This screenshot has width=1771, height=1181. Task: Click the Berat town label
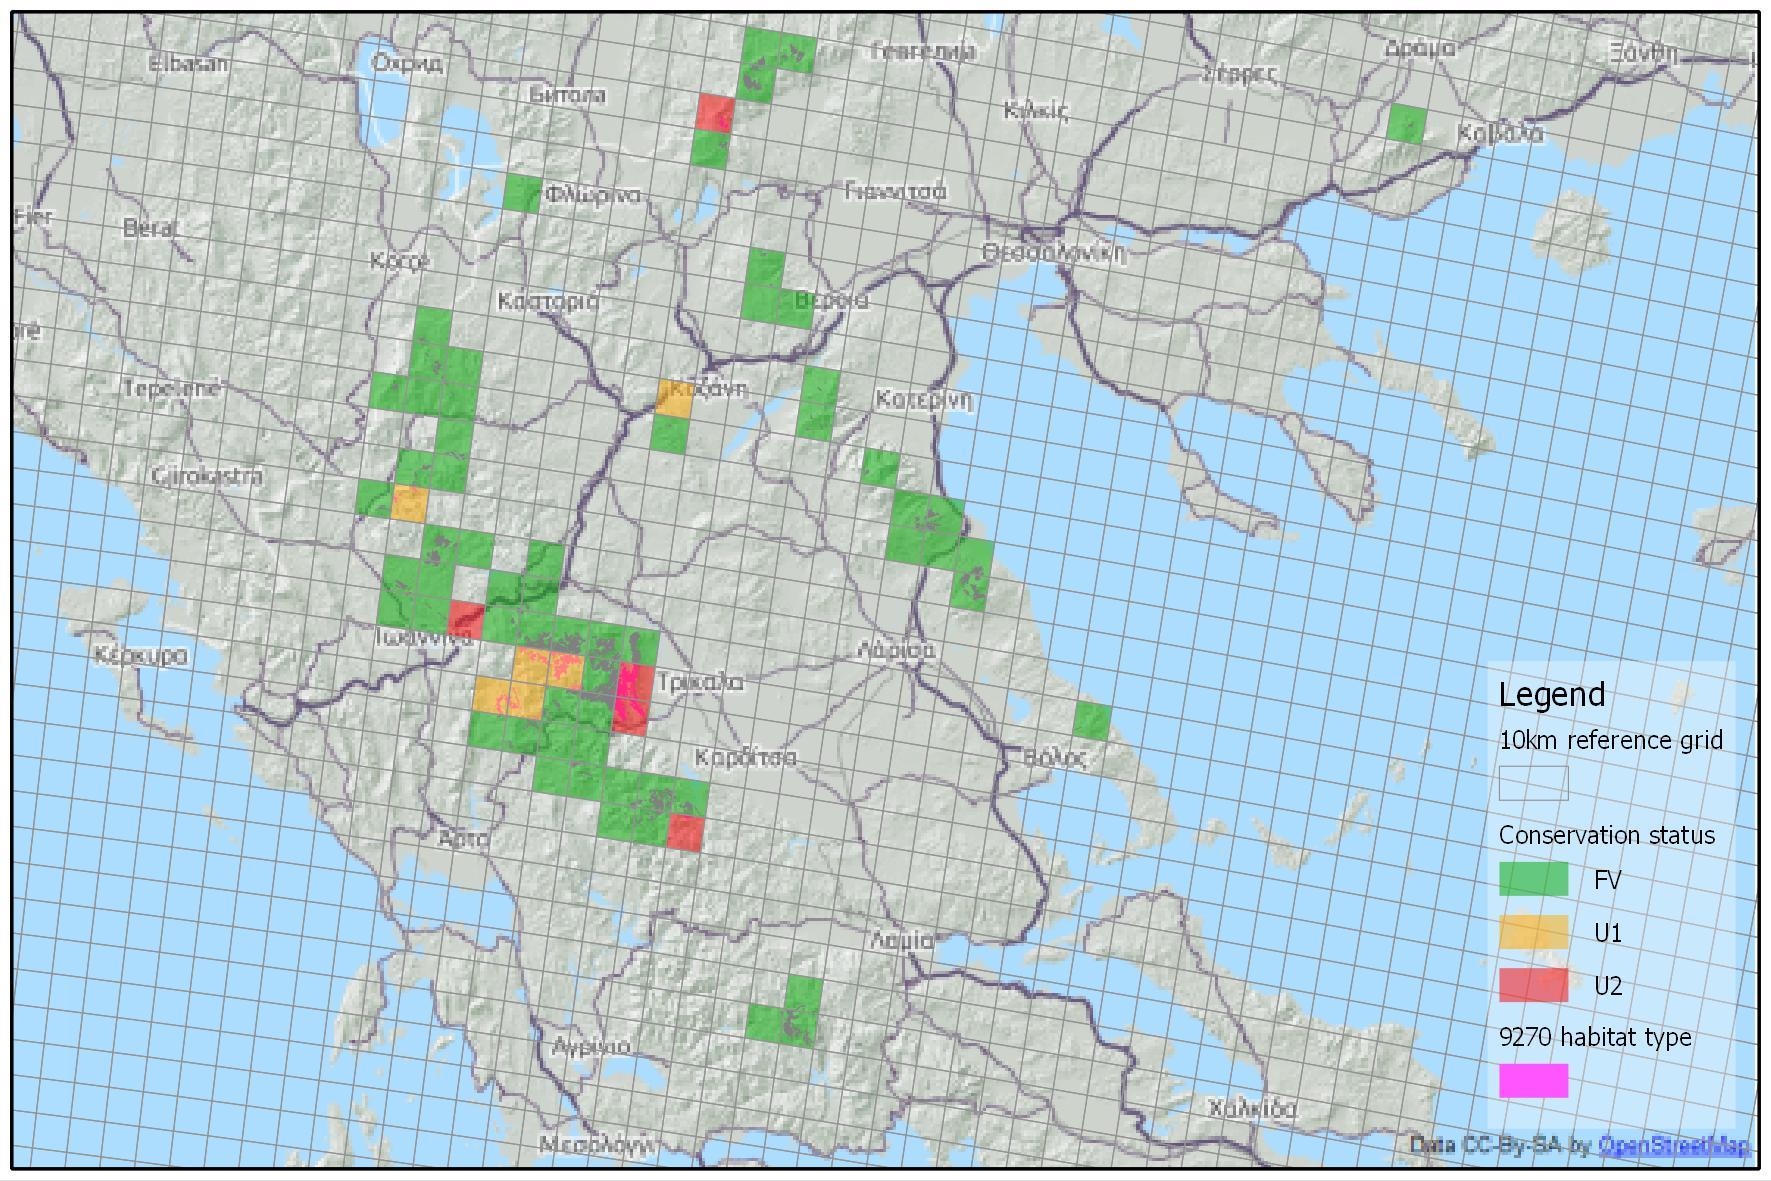[152, 229]
